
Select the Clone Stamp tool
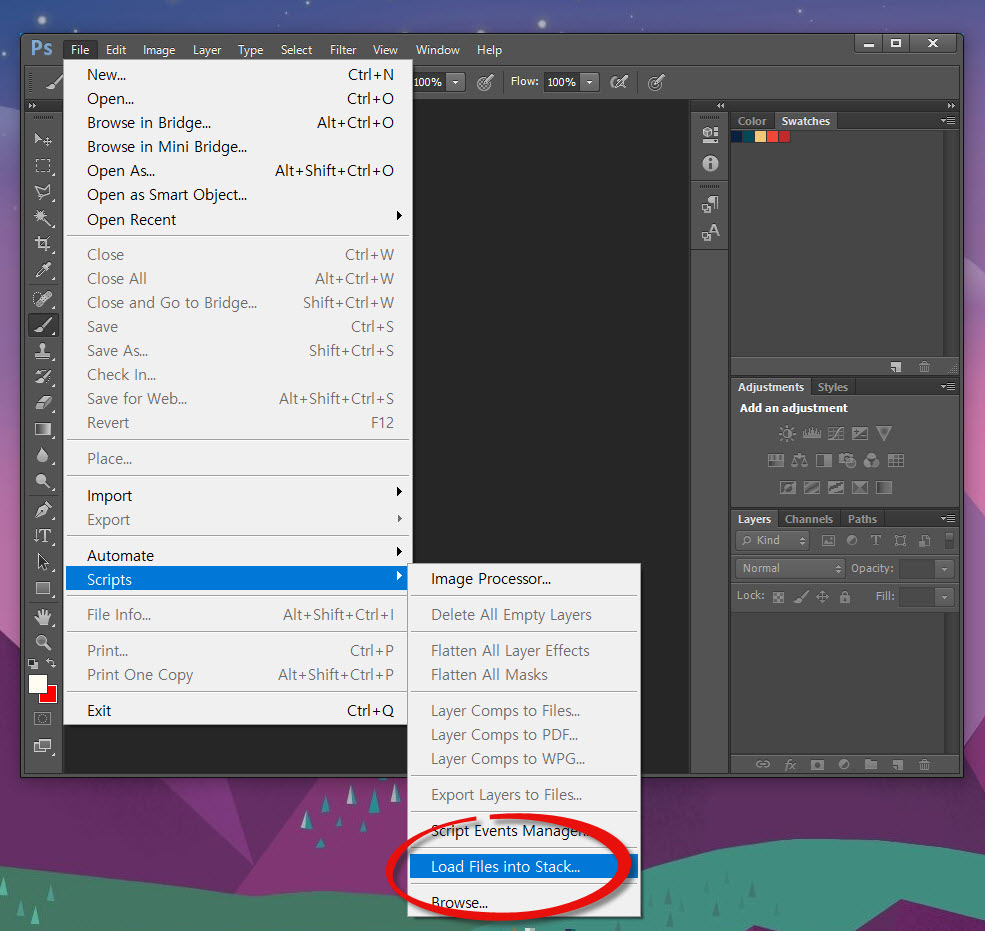(43, 351)
